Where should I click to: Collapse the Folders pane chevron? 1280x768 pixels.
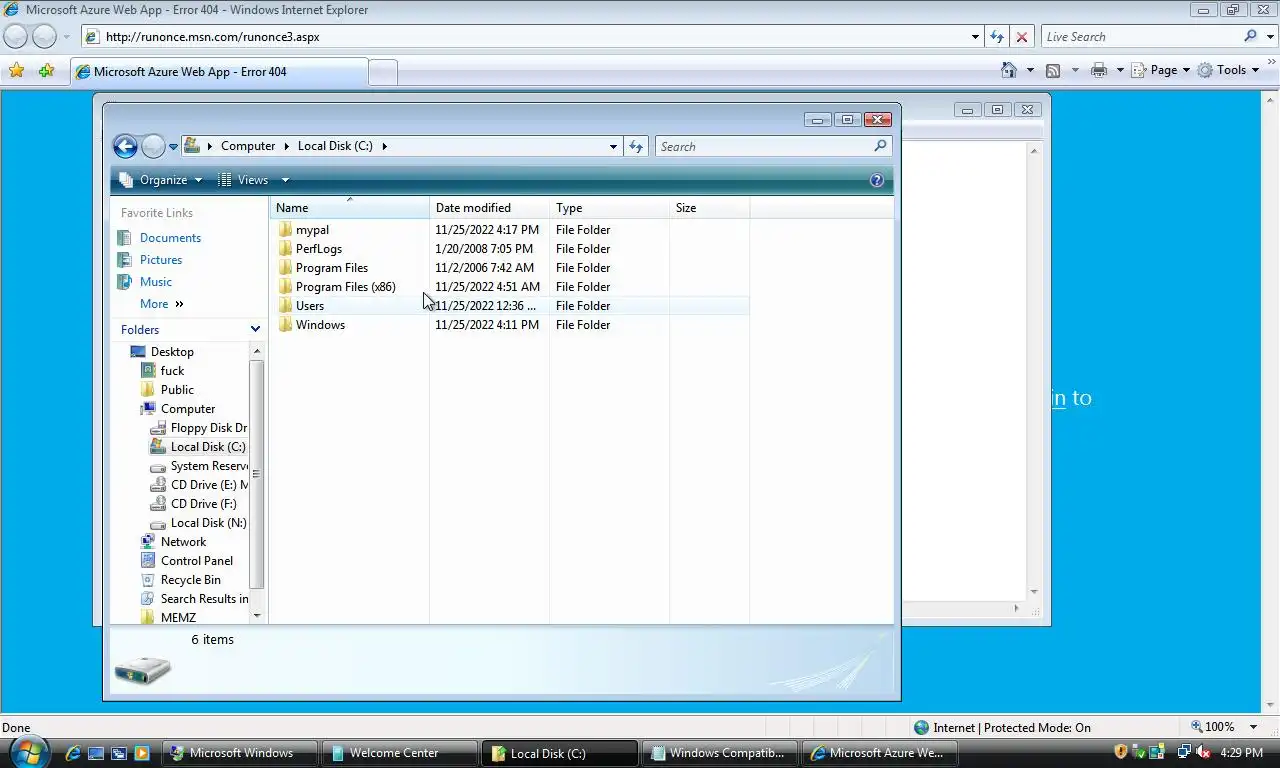click(255, 329)
